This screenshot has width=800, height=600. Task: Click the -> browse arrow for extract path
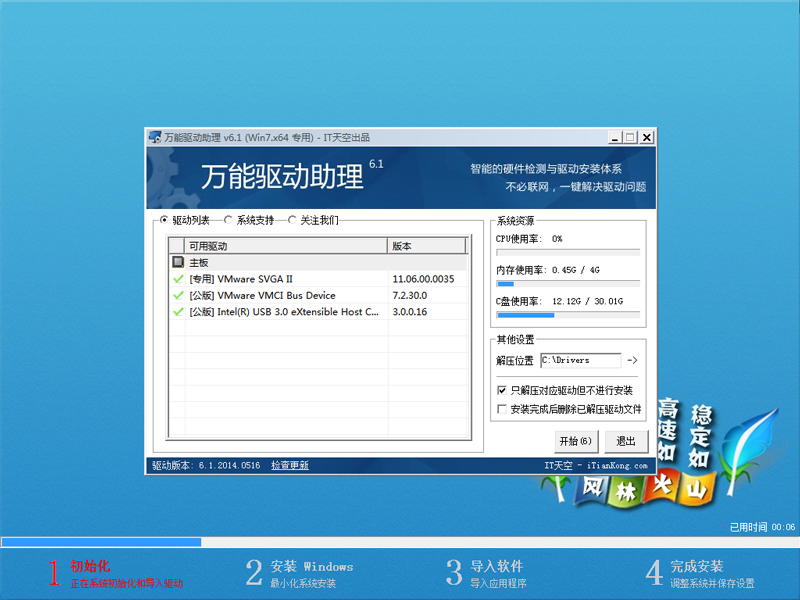click(632, 360)
